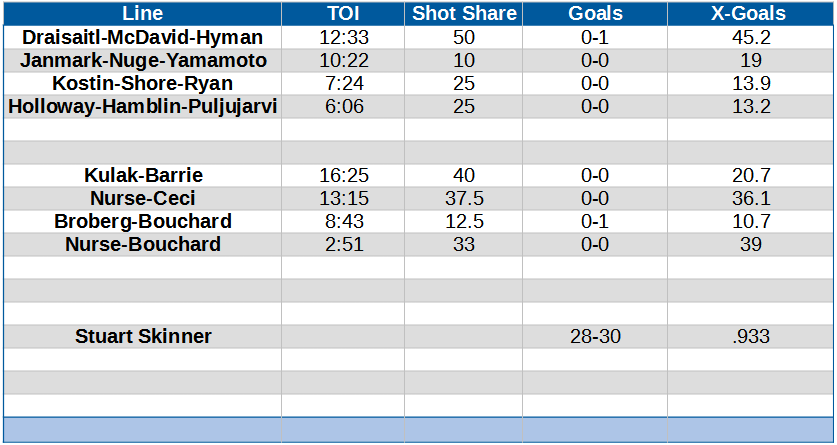
Task: Click the Janmark-Nuge-Yamamoto cell
Action: (143, 60)
